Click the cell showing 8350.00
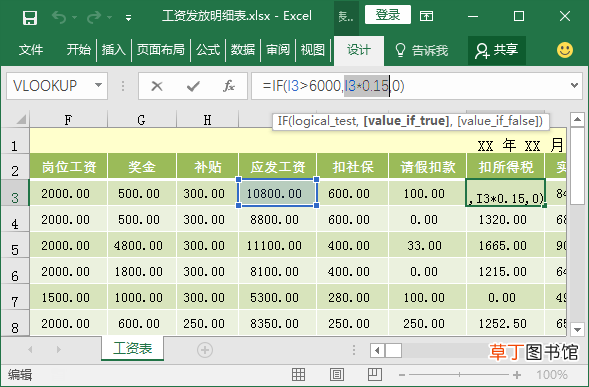Viewport: 589px width, 387px height. click(278, 323)
